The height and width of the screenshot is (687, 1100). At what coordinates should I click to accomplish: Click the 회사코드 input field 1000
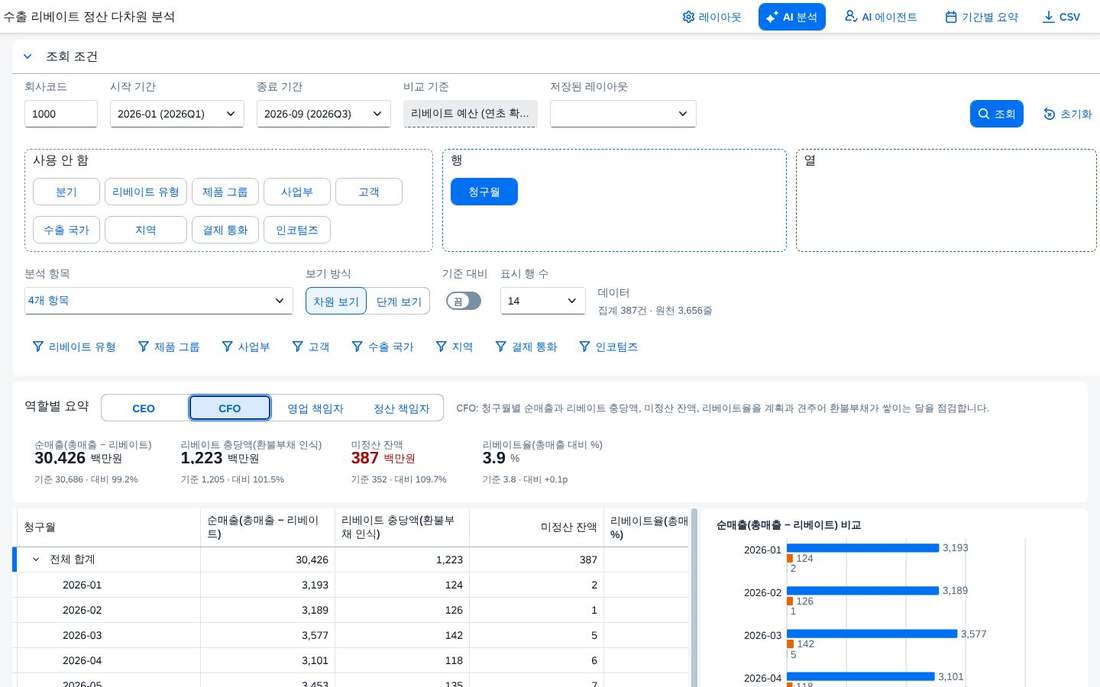[x=61, y=114]
